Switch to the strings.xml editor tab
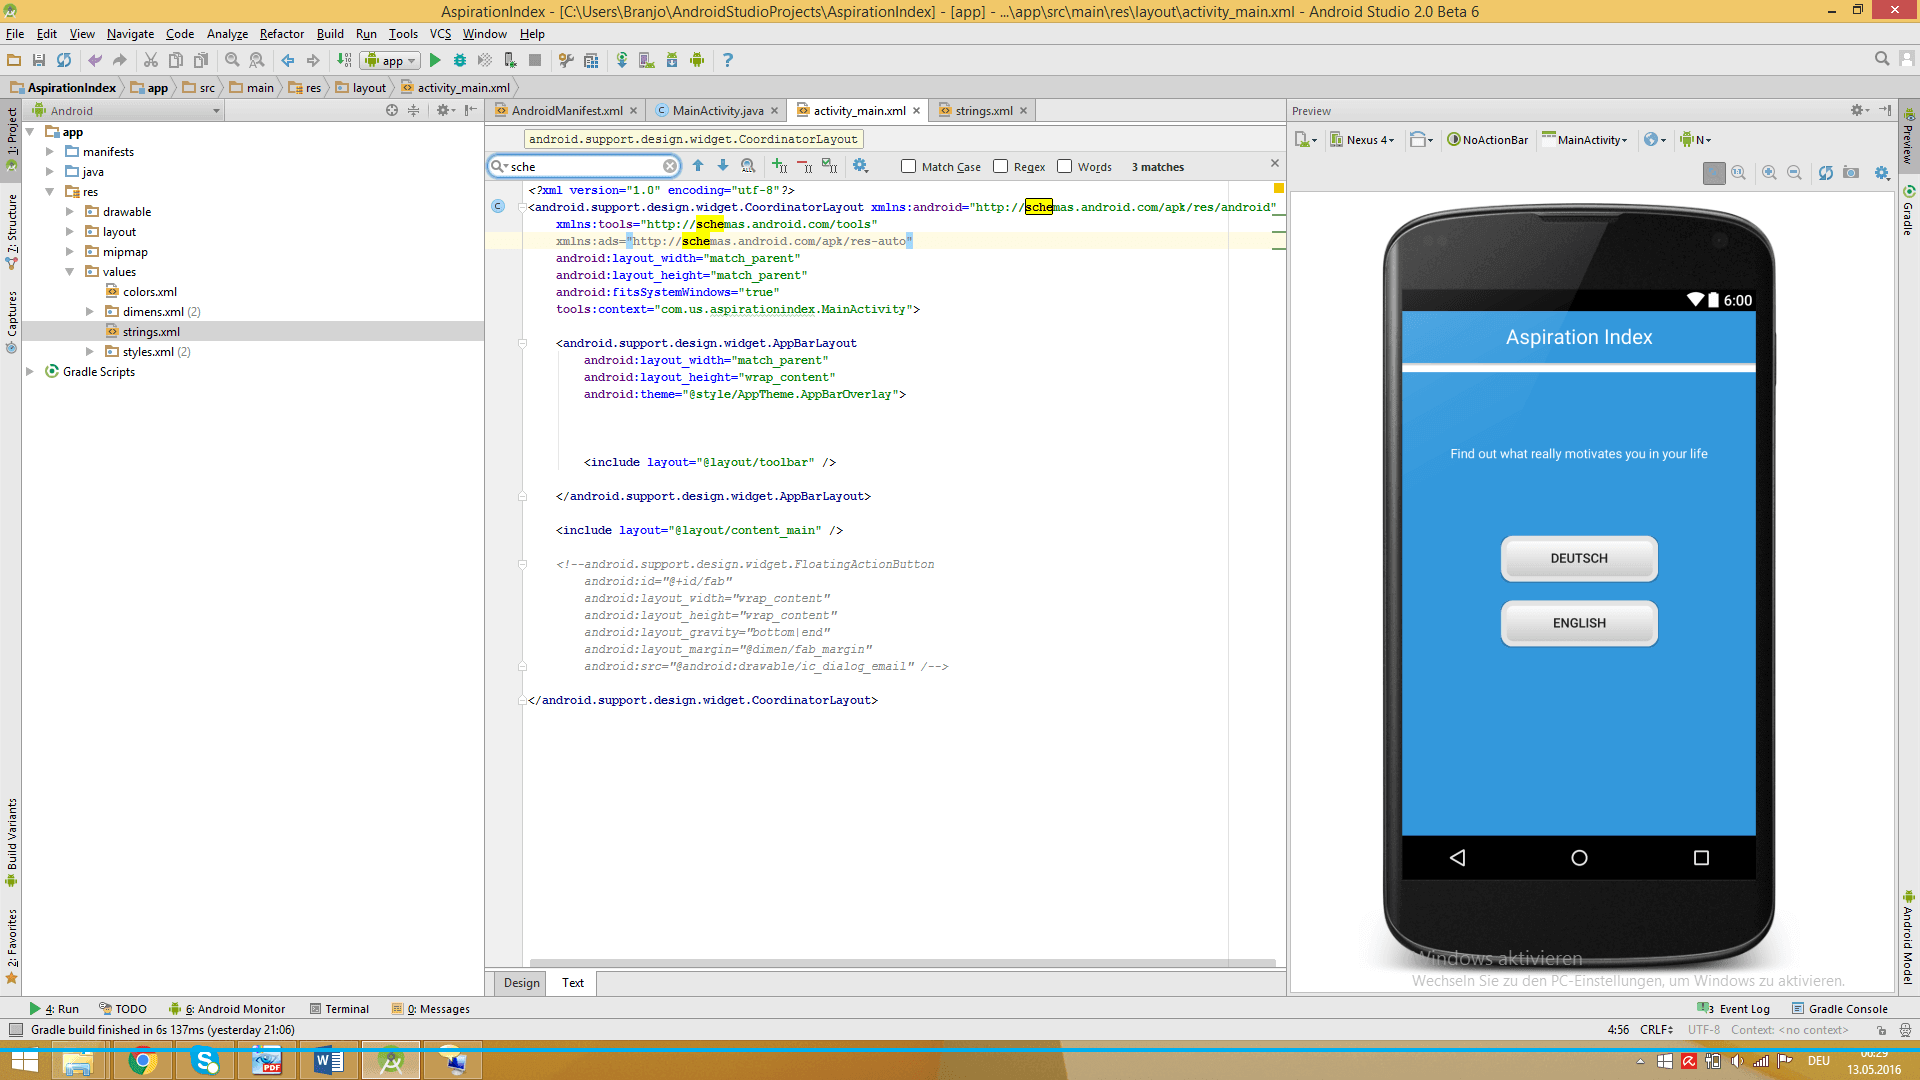Screen dimensions: 1920x1080 click(x=984, y=110)
